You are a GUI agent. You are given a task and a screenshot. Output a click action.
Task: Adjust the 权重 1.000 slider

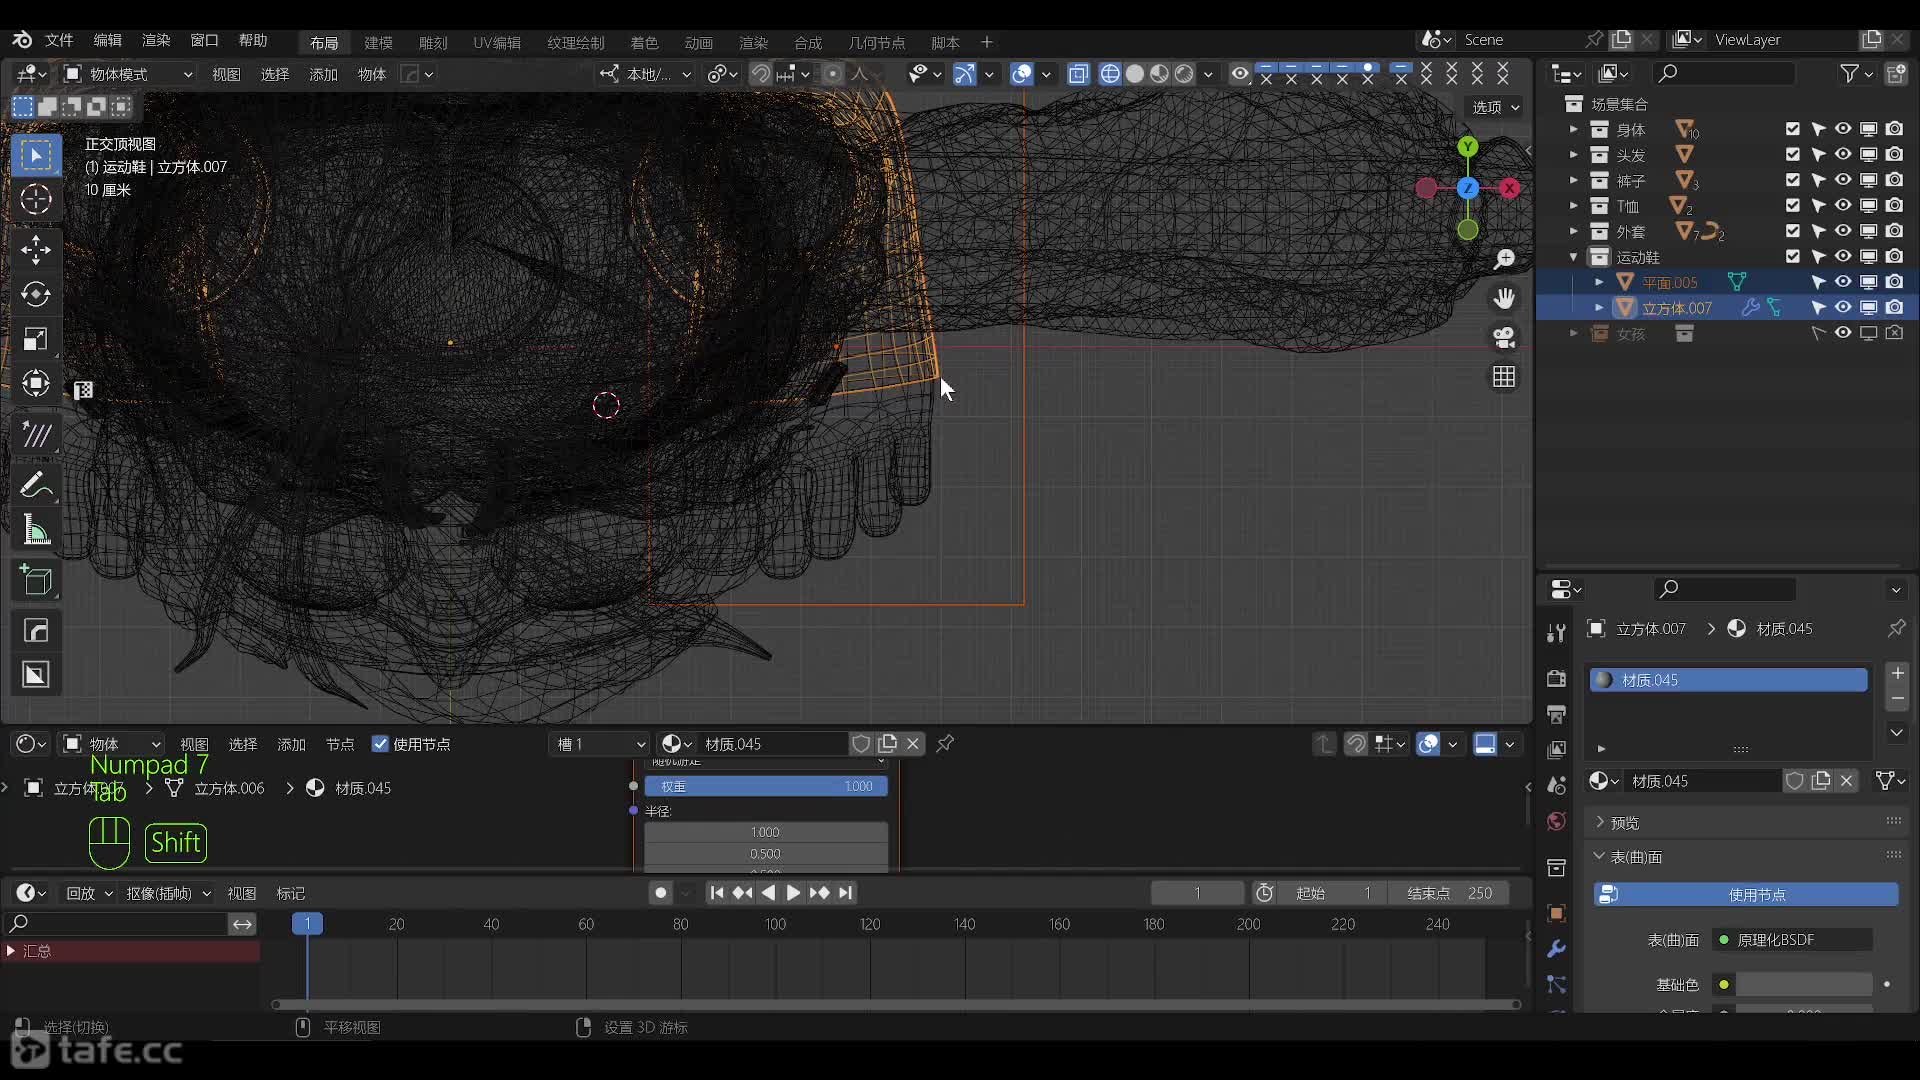(766, 786)
